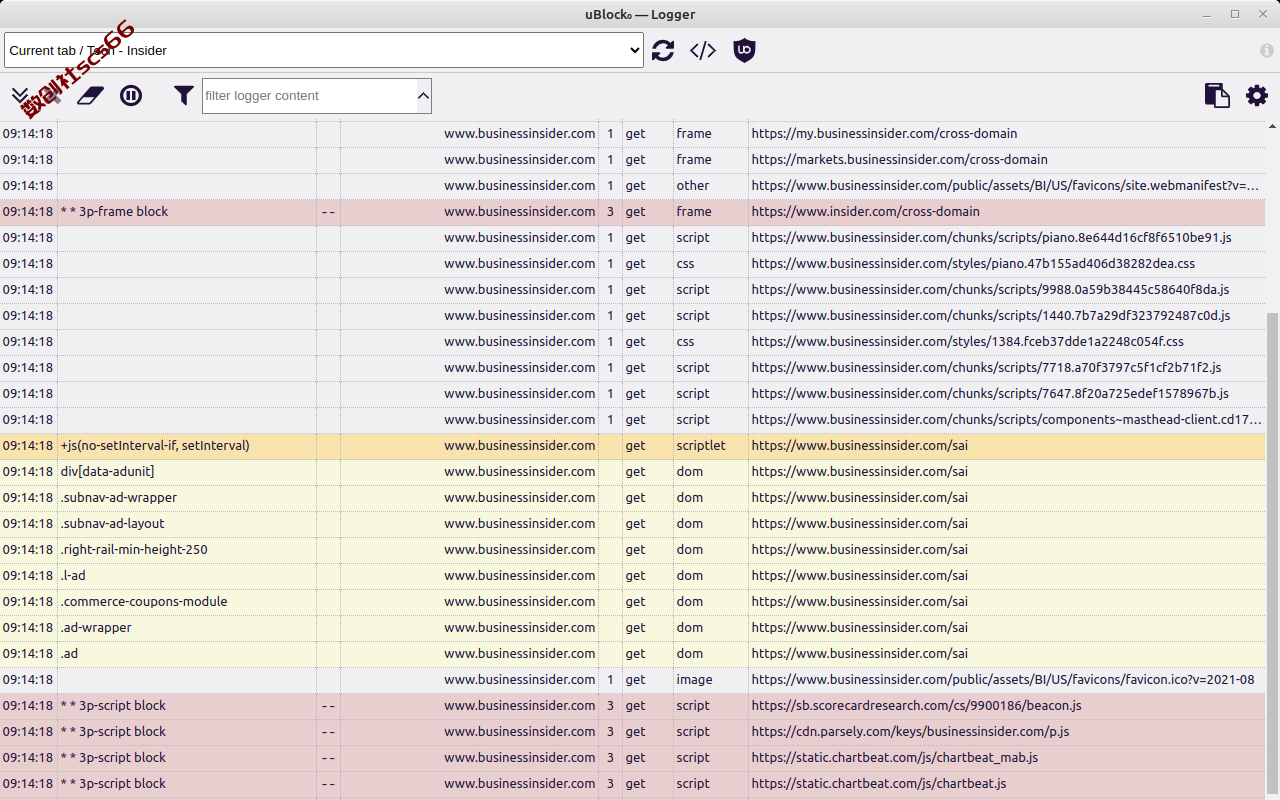The image size is (1280, 800).
Task: Open the markets.businessinsider.com cross-domain URL
Action: pos(900,160)
